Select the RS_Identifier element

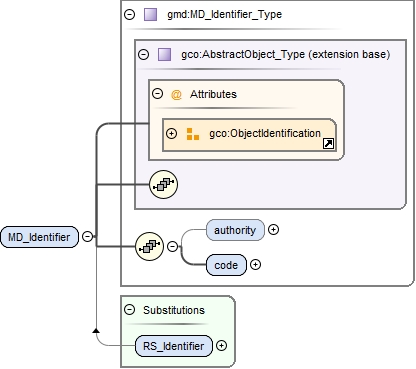173,346
